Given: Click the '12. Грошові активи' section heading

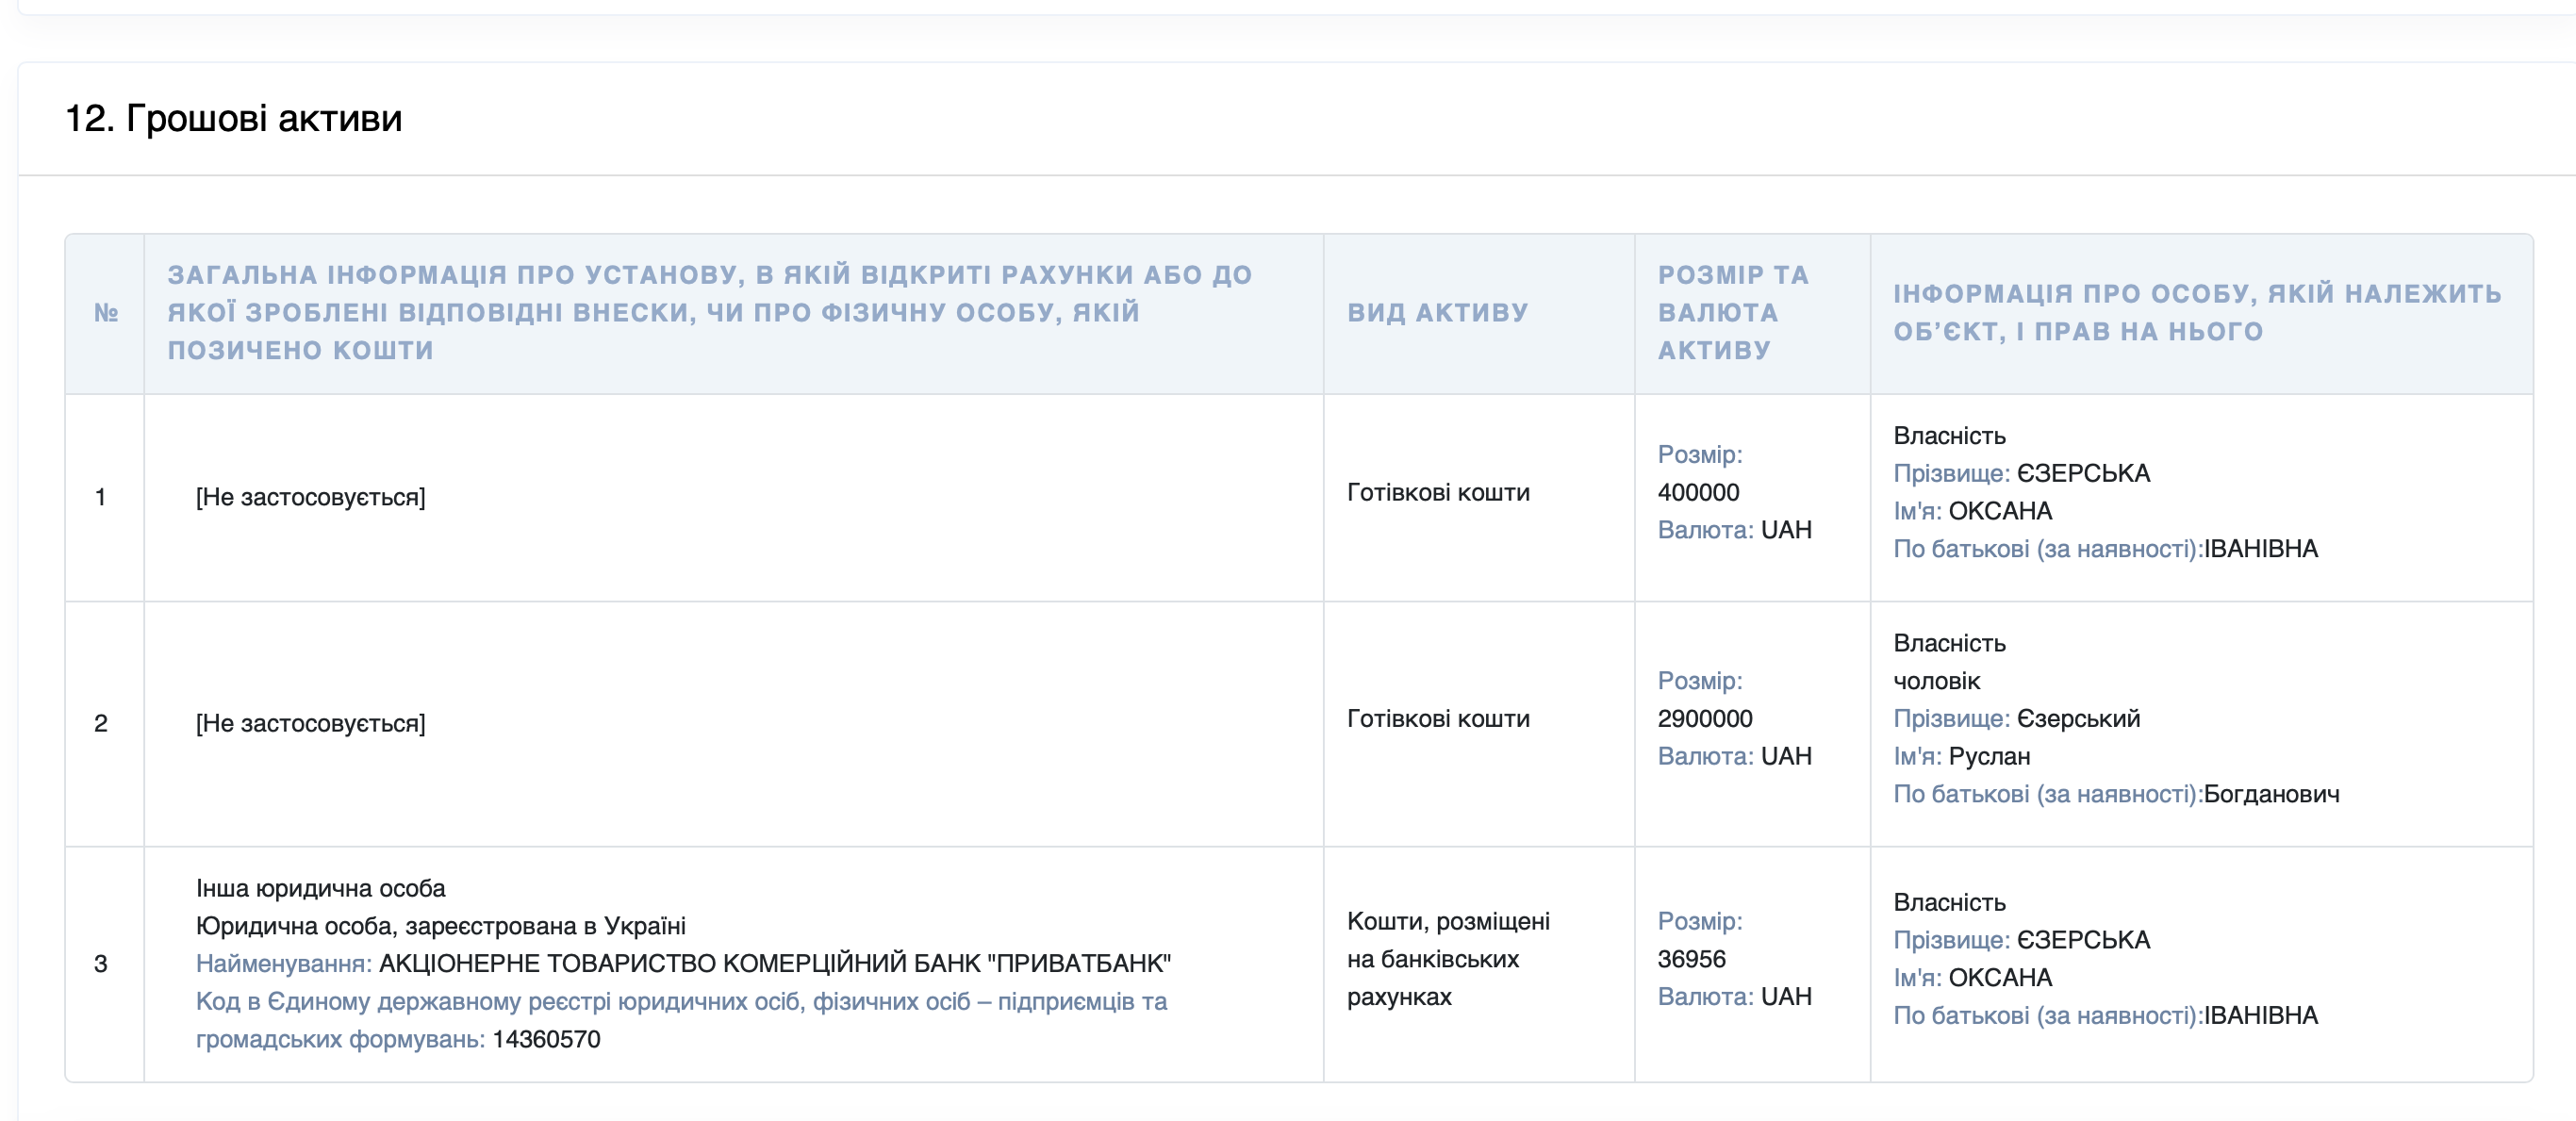Looking at the screenshot, I should [233, 119].
